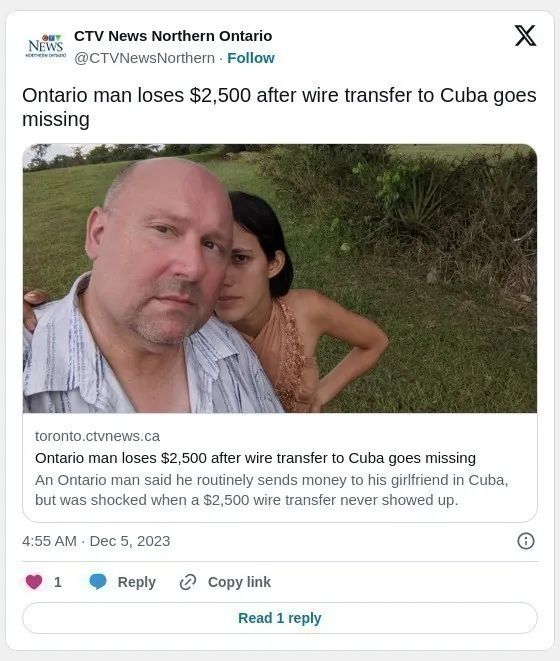Open the @CTVNewsNorthern handle link

[144, 58]
